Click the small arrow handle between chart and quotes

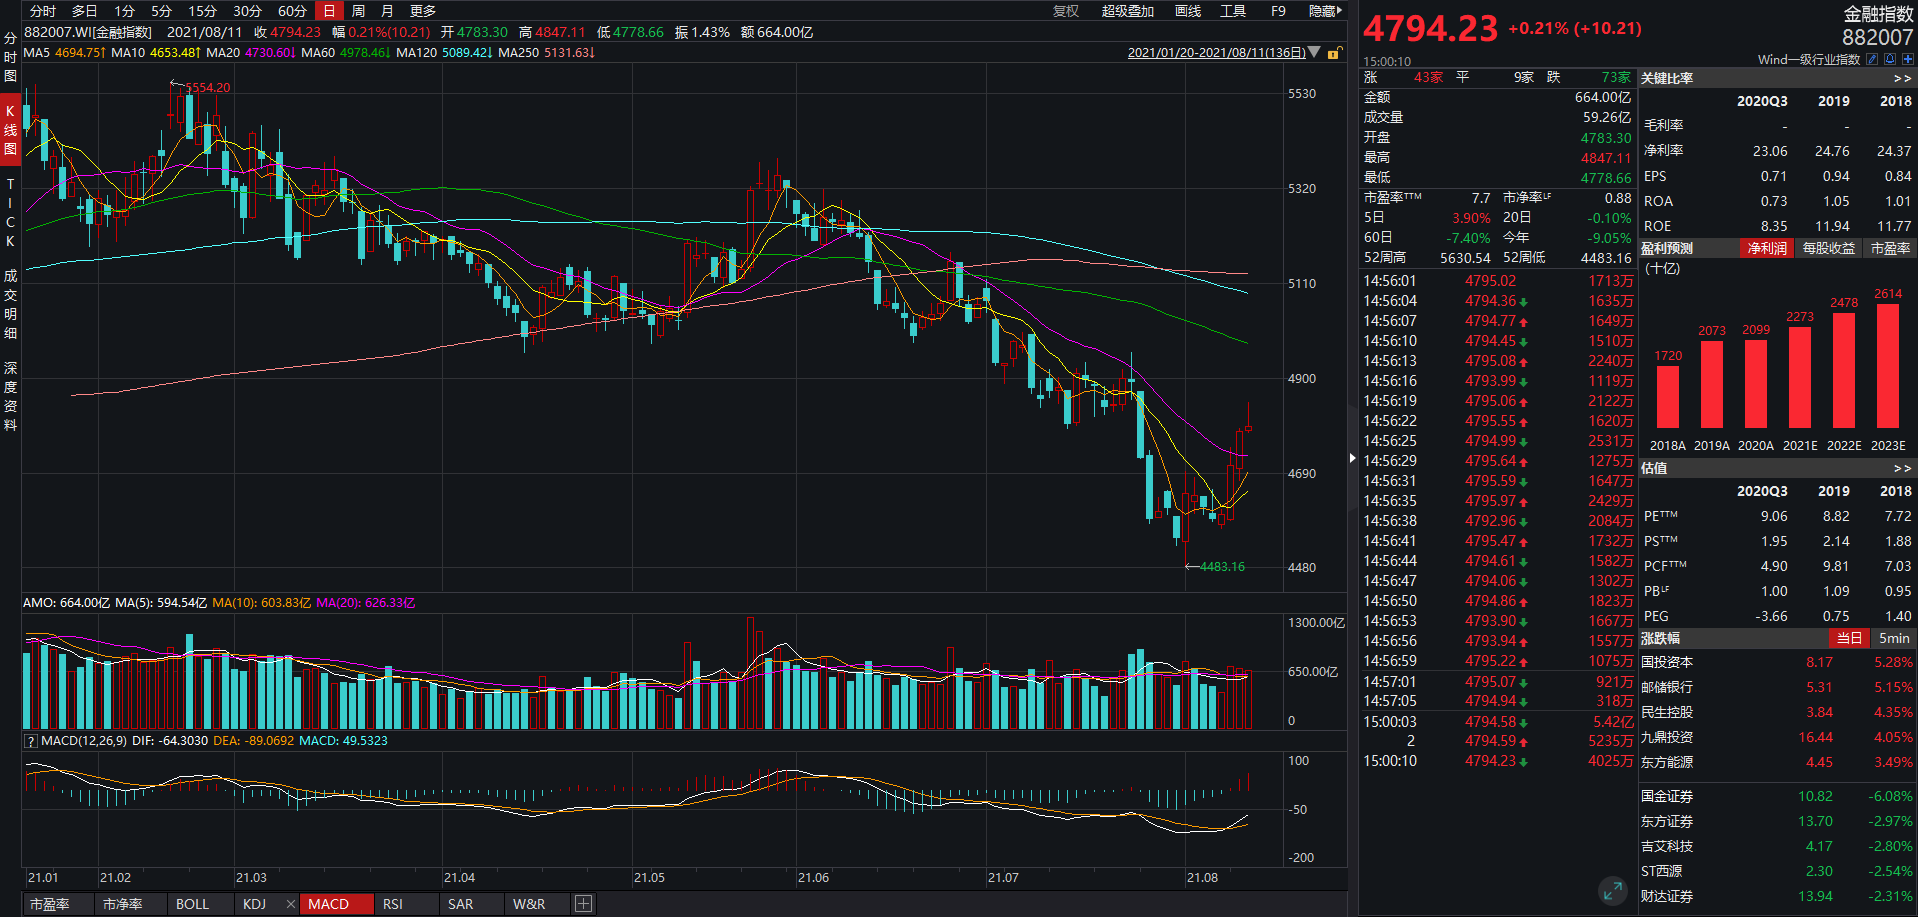1353,458
